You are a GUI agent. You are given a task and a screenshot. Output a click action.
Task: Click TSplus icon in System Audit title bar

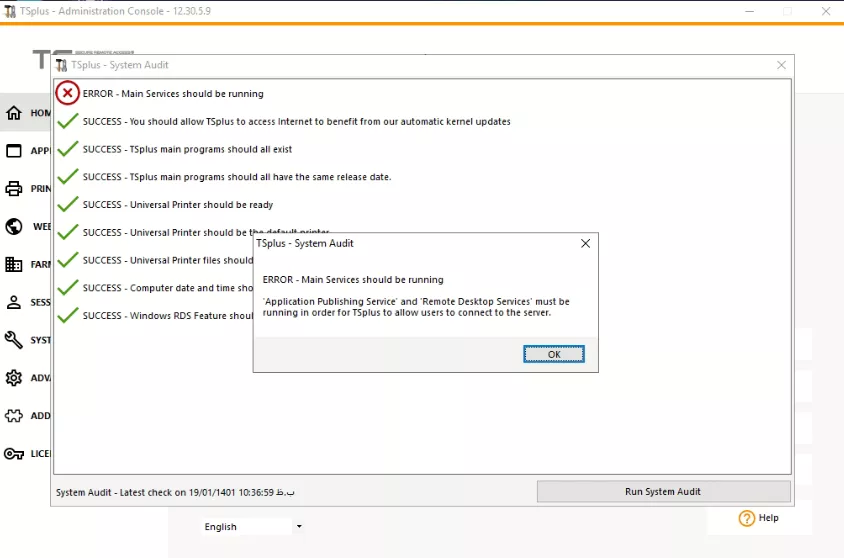tap(61, 65)
